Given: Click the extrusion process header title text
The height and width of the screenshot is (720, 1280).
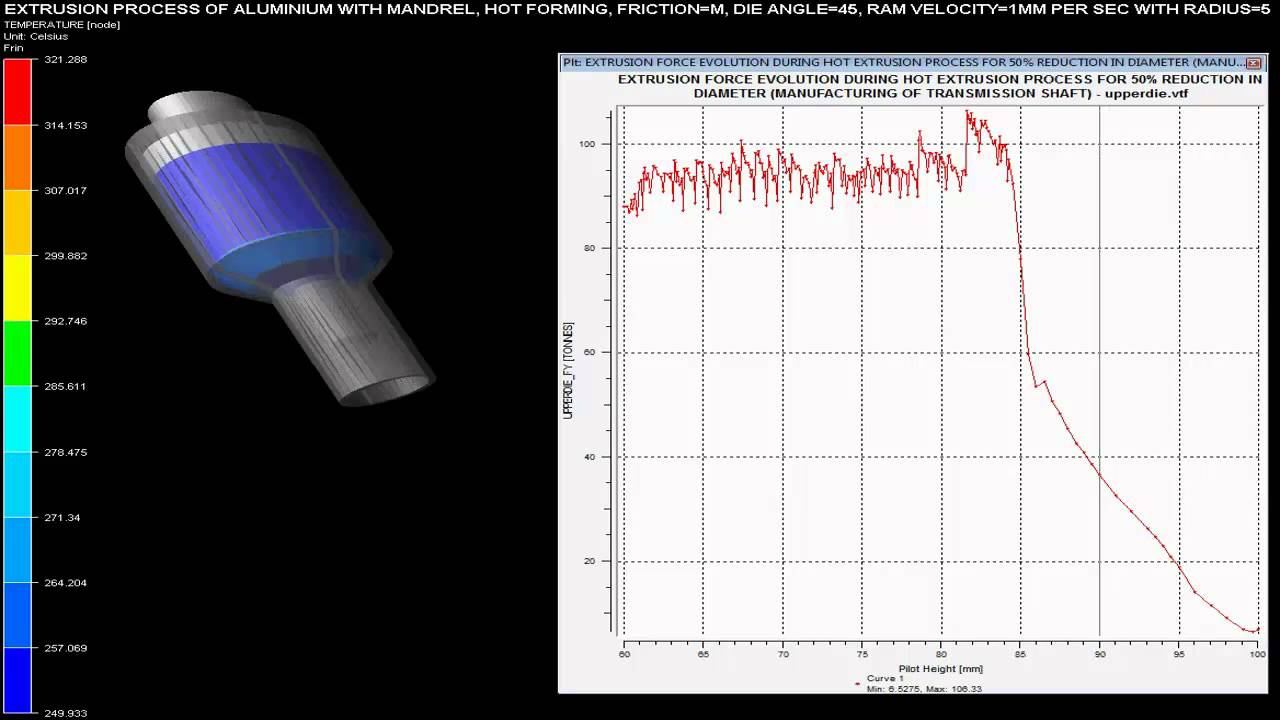Looking at the screenshot, I should (x=637, y=8).
